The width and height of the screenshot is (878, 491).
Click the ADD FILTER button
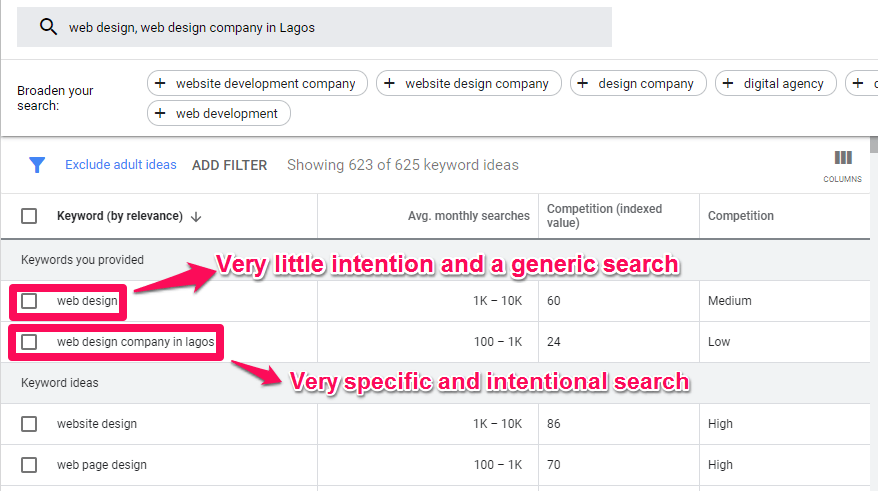pyautogui.click(x=229, y=165)
